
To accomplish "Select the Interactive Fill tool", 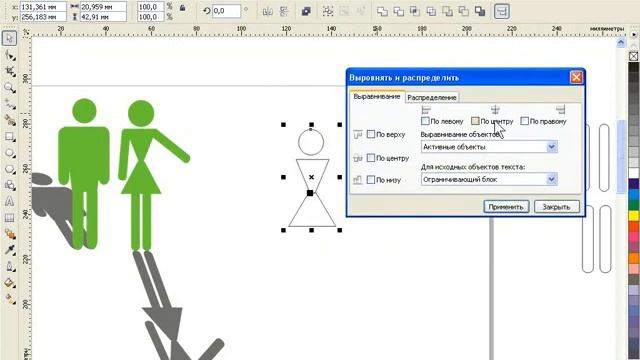I will point(9,299).
